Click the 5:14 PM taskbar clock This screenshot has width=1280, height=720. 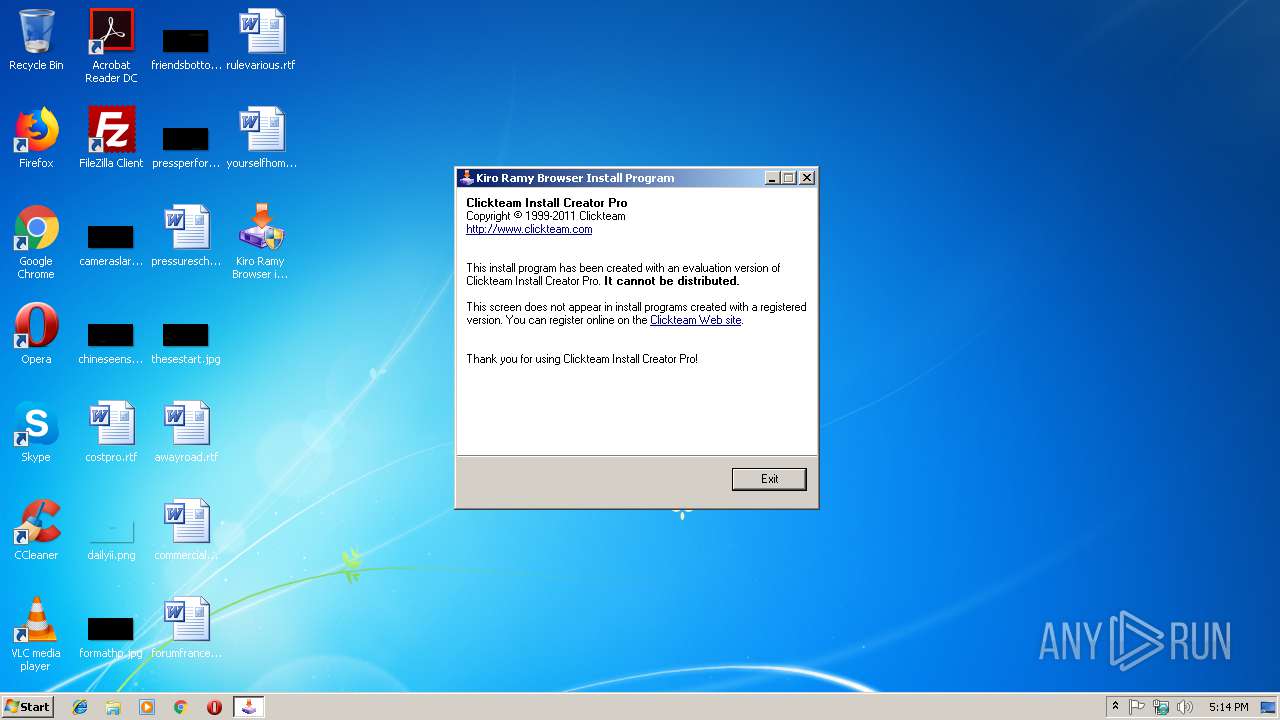click(x=1228, y=707)
